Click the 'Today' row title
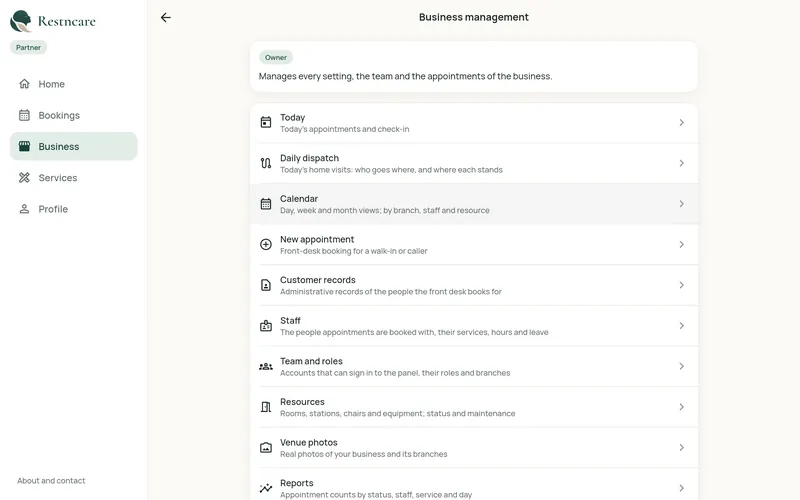800x500 pixels. pyautogui.click(x=292, y=117)
